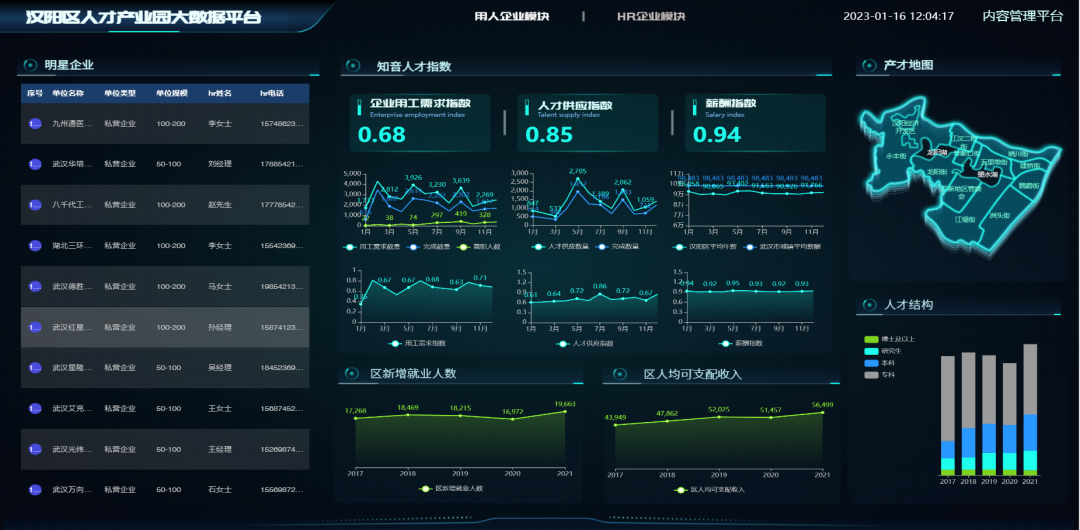Click the 区人均可支配收入 header icon

click(x=619, y=374)
